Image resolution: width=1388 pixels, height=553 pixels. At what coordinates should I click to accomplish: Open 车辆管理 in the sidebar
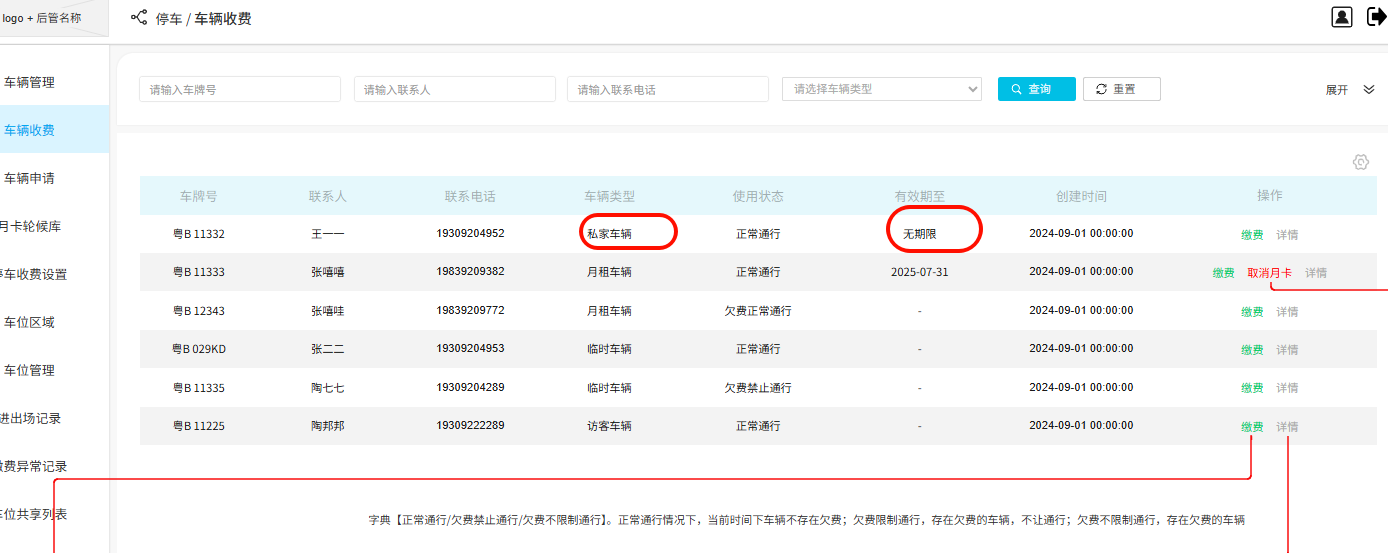(30, 82)
